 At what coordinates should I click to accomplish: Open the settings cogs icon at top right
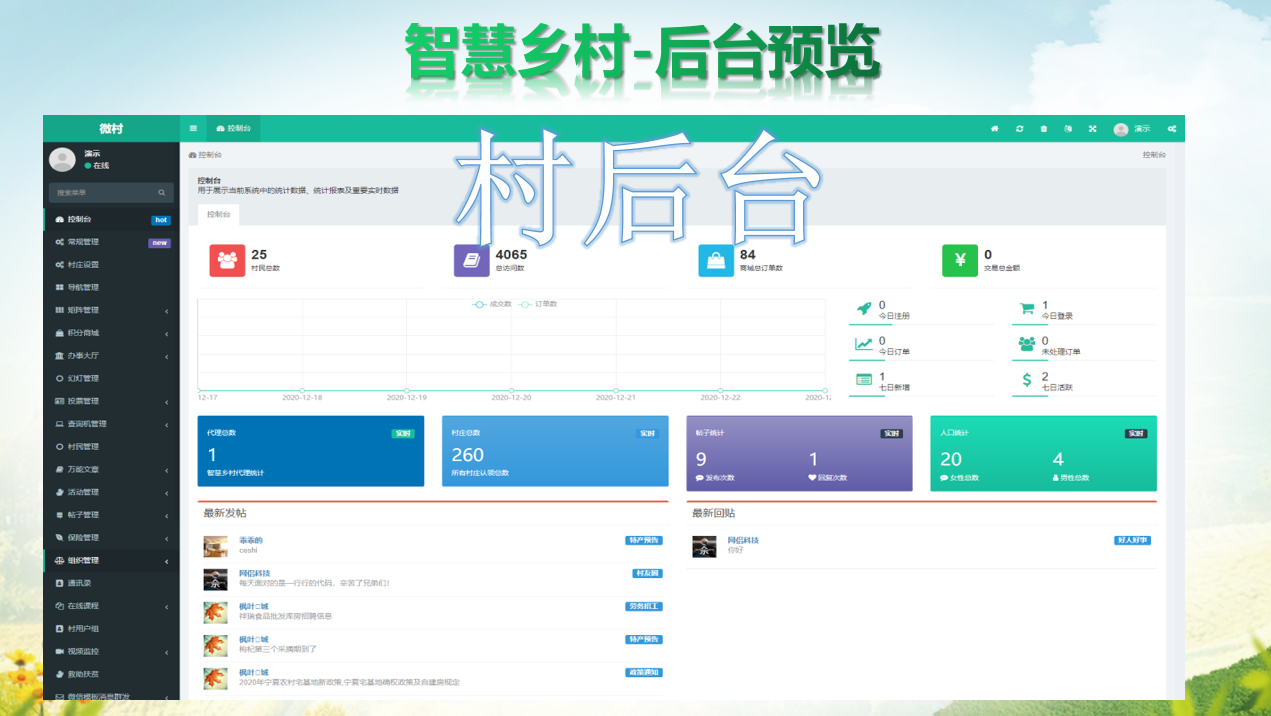click(1171, 129)
